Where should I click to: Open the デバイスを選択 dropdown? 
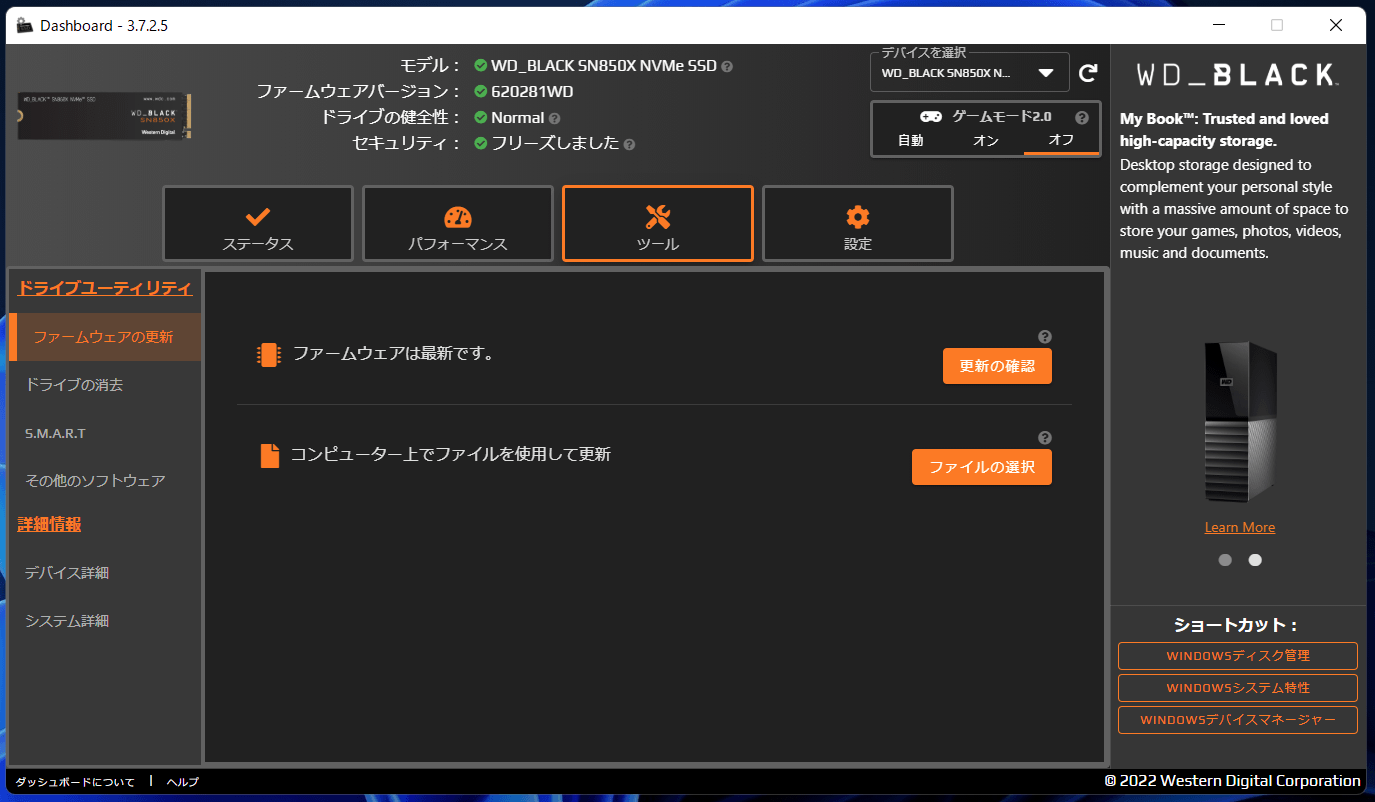pyautogui.click(x=969, y=73)
